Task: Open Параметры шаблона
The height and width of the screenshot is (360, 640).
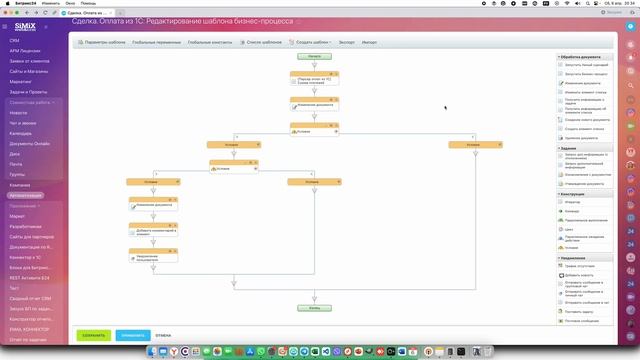Action: point(102,42)
